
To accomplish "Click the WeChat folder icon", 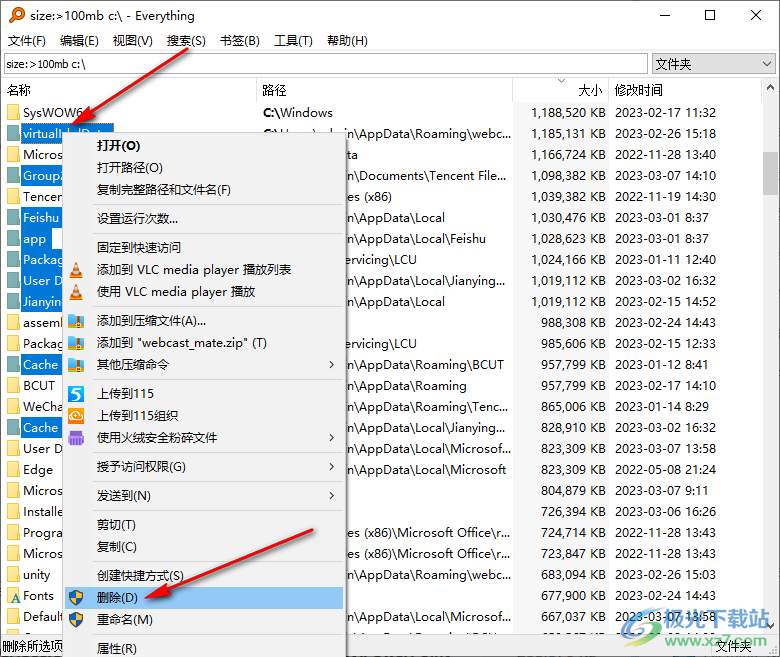I will pyautogui.click(x=13, y=406).
